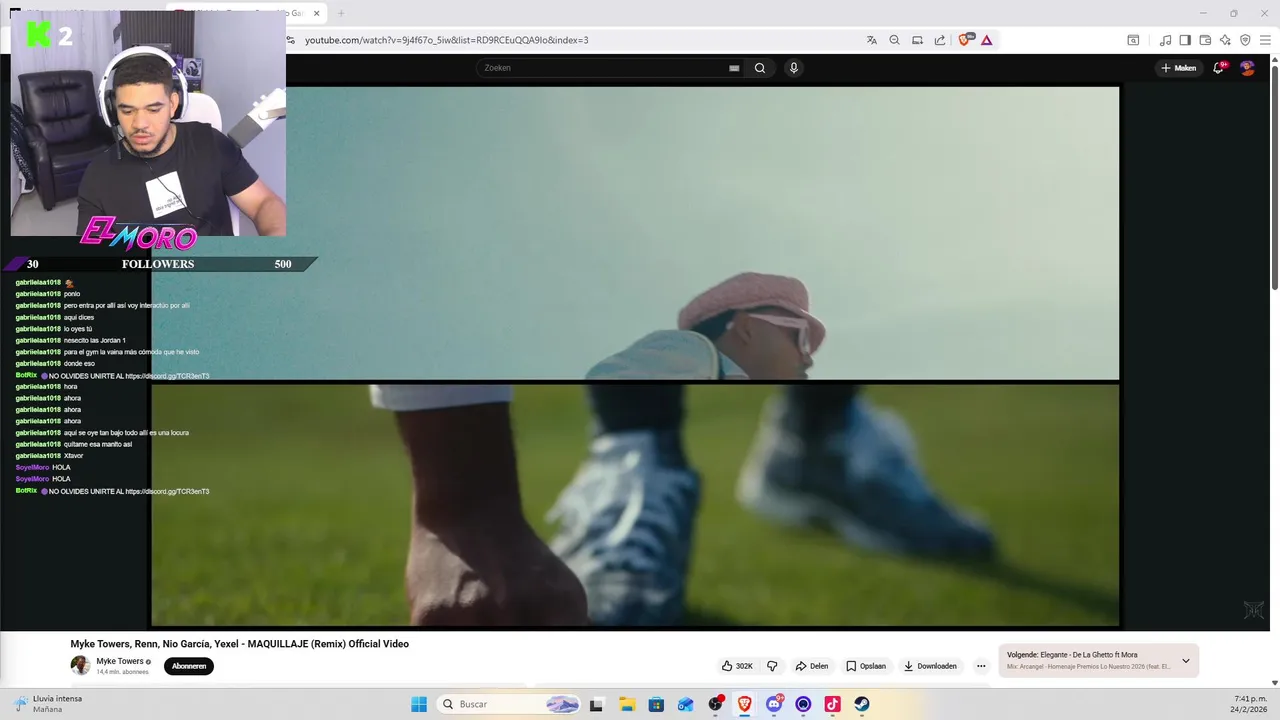This screenshot has width=1280, height=720.
Task: Open OBS Studio from the taskbar
Action: 715,704
